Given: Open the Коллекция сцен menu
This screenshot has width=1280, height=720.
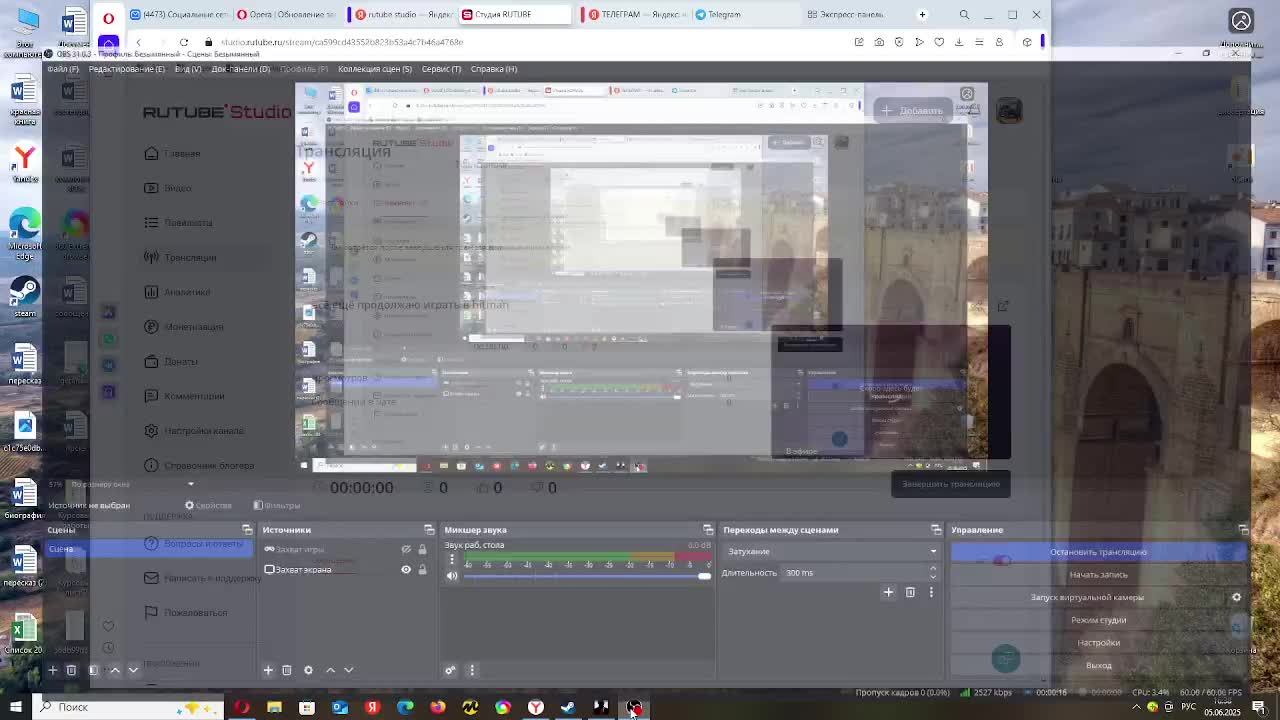Looking at the screenshot, I should 375,69.
